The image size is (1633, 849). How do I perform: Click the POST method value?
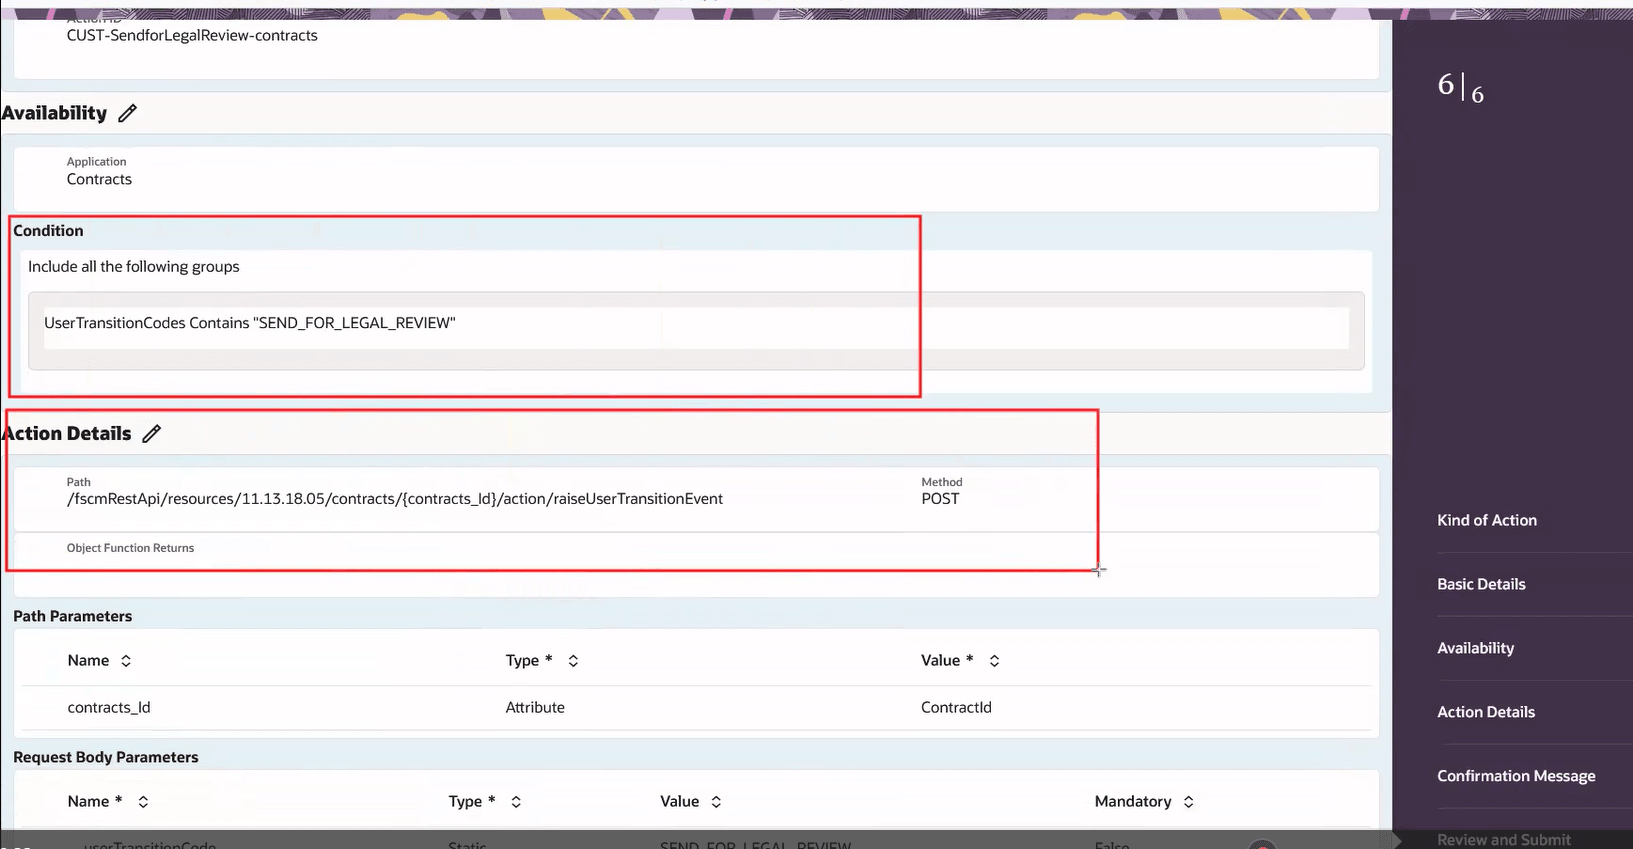coord(940,499)
